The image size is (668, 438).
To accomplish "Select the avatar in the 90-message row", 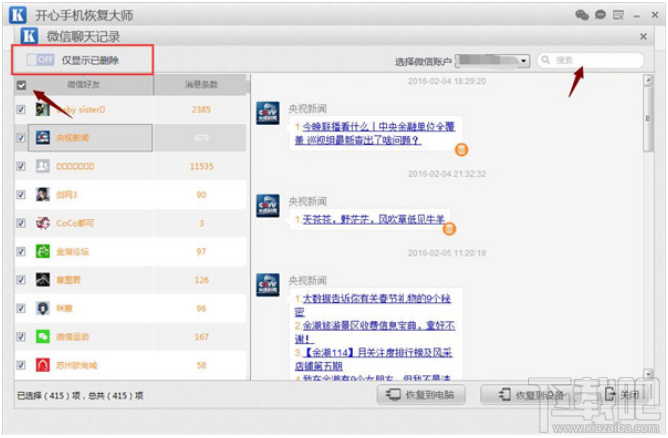I will tap(43, 195).
